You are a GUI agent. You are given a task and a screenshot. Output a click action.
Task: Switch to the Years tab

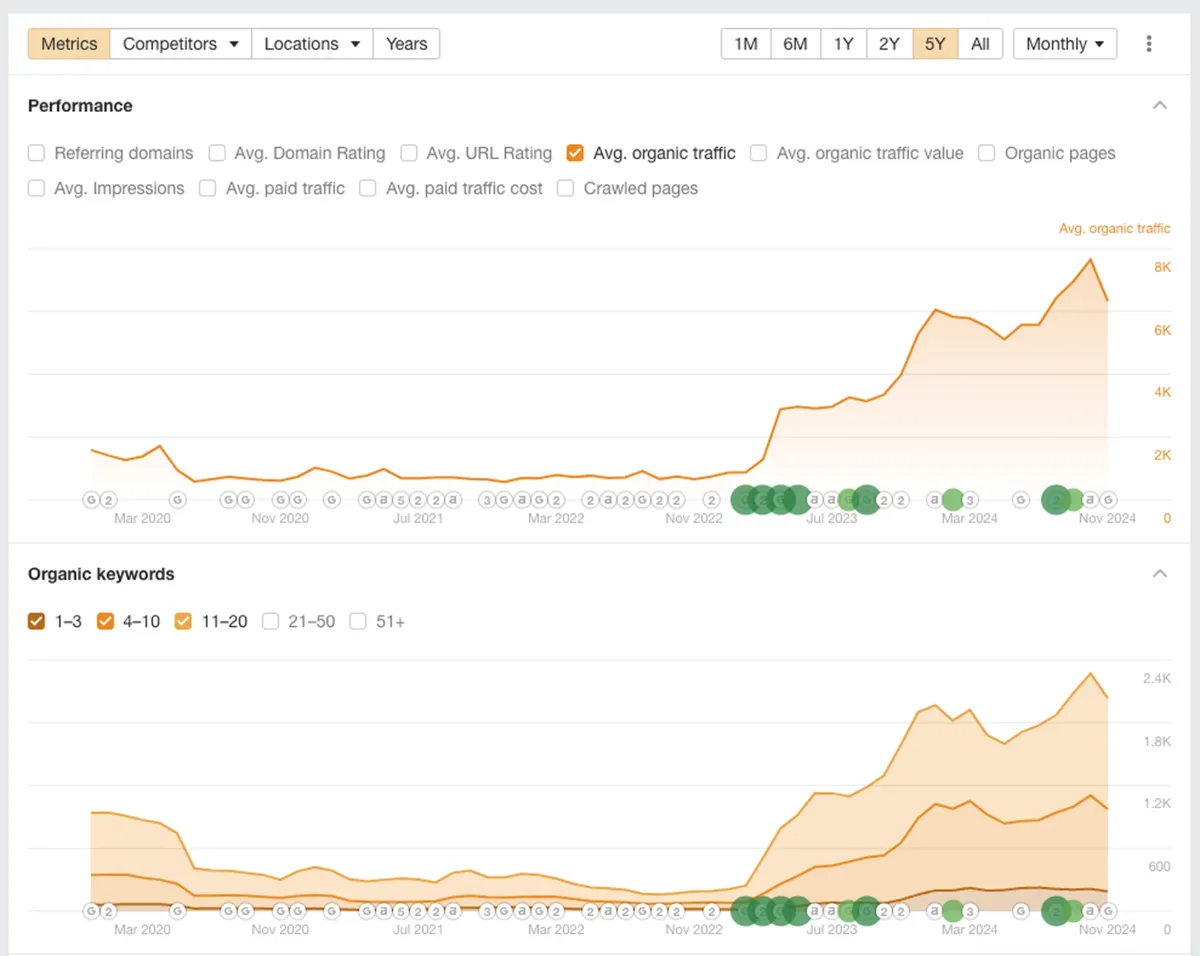coord(406,44)
